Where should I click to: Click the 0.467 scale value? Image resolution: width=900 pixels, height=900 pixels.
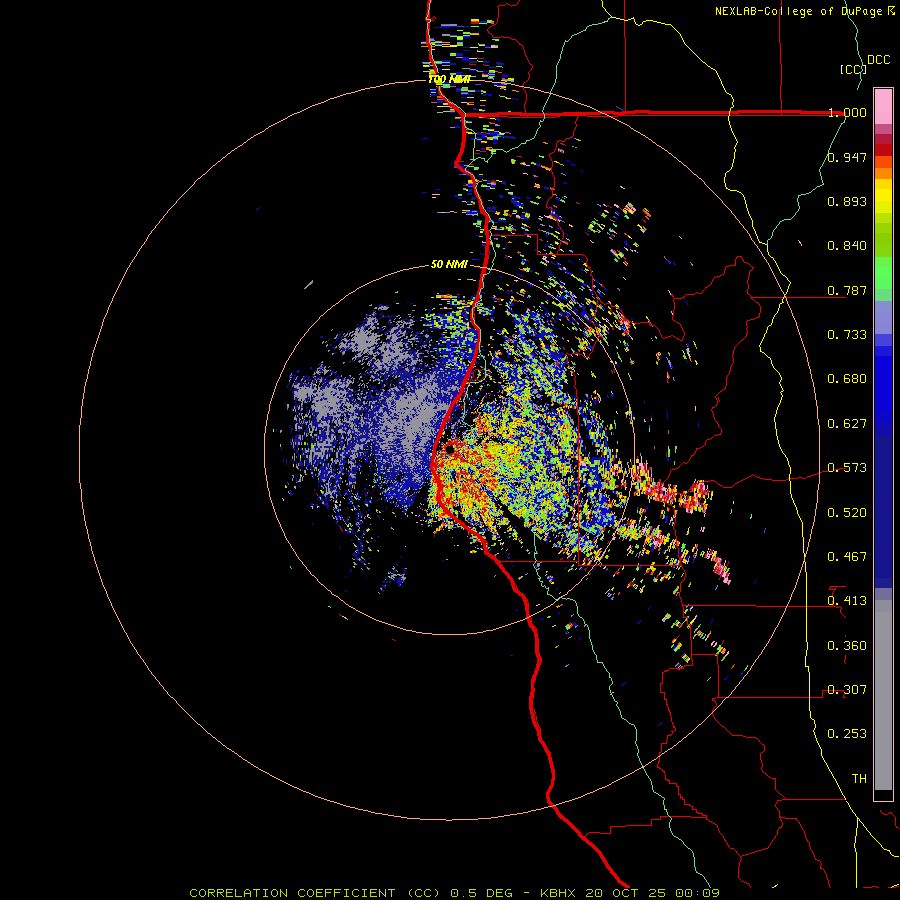(847, 557)
